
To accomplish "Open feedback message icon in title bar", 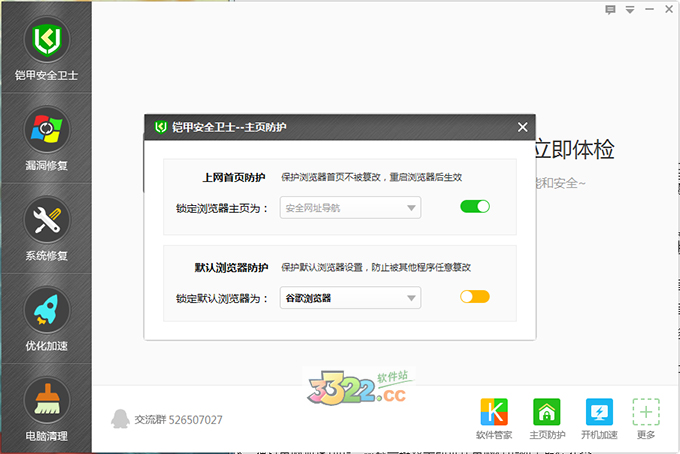I will (x=610, y=10).
